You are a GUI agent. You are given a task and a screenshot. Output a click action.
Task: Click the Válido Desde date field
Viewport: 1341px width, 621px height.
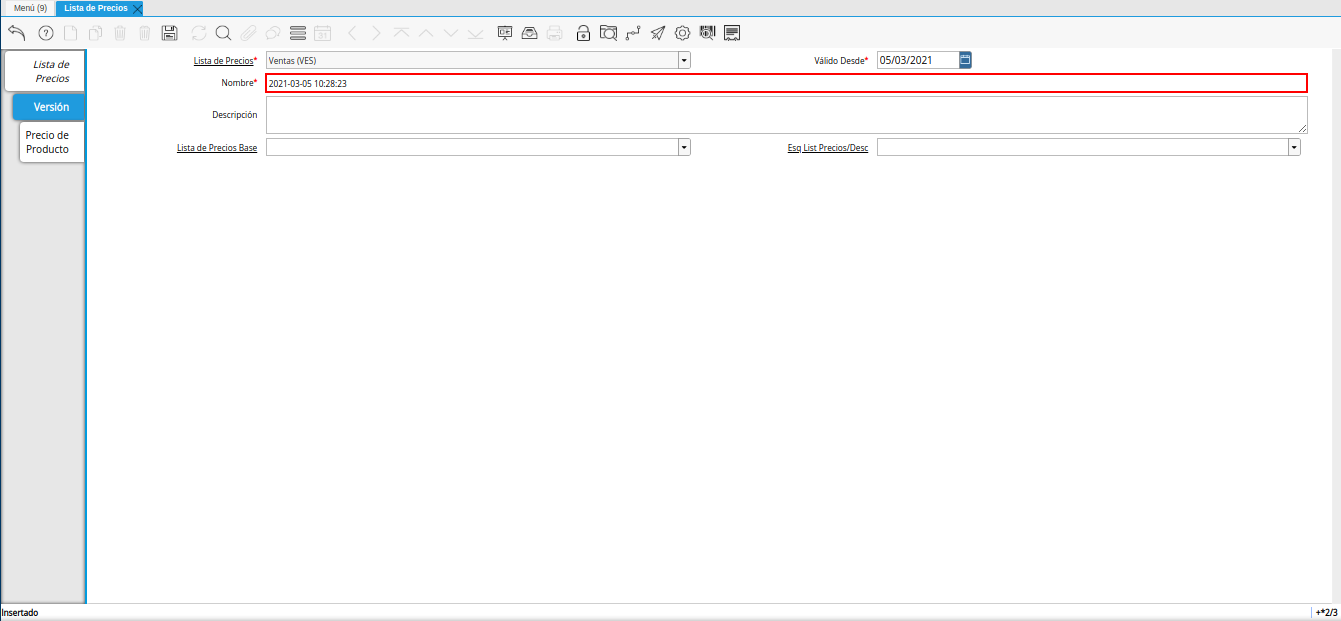[x=918, y=60]
